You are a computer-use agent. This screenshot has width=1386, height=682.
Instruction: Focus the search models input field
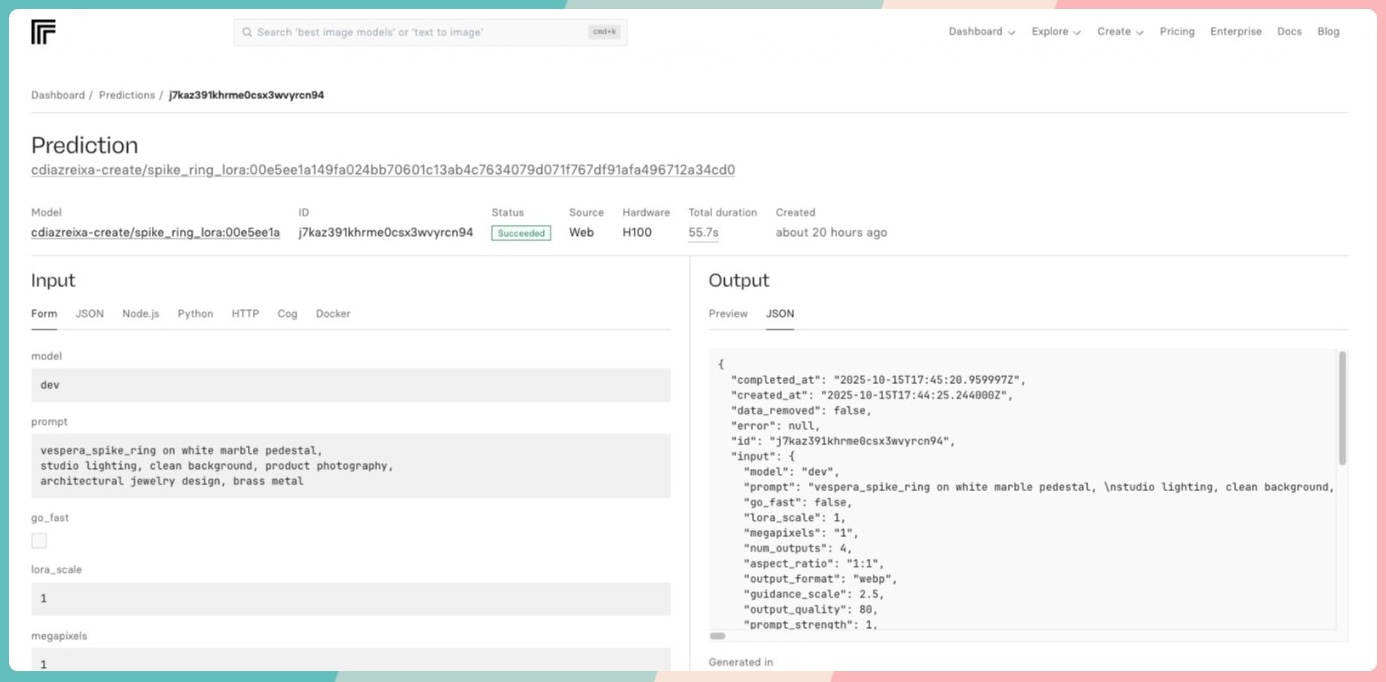420,32
